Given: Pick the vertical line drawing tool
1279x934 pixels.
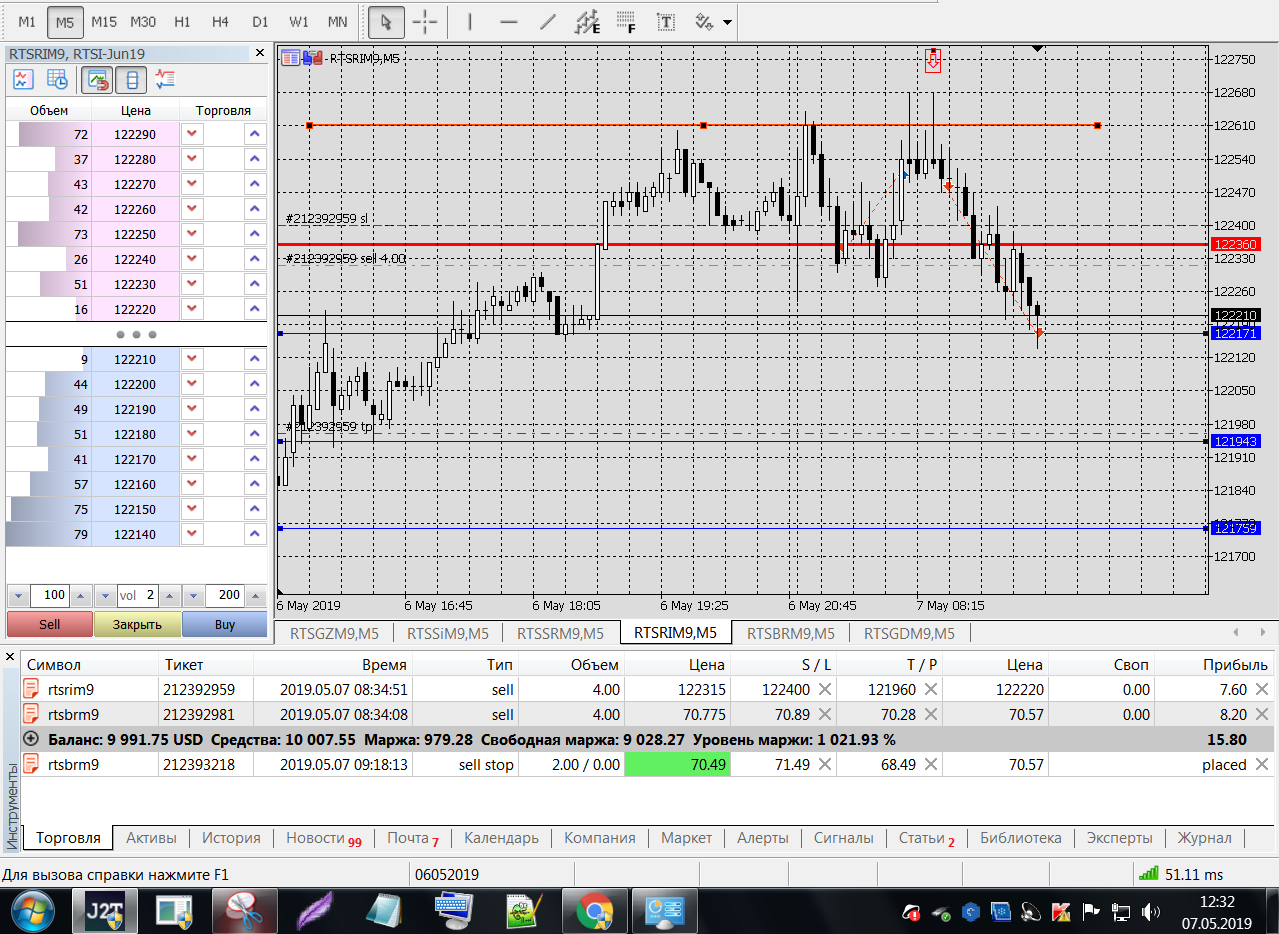Looking at the screenshot, I should (470, 21).
